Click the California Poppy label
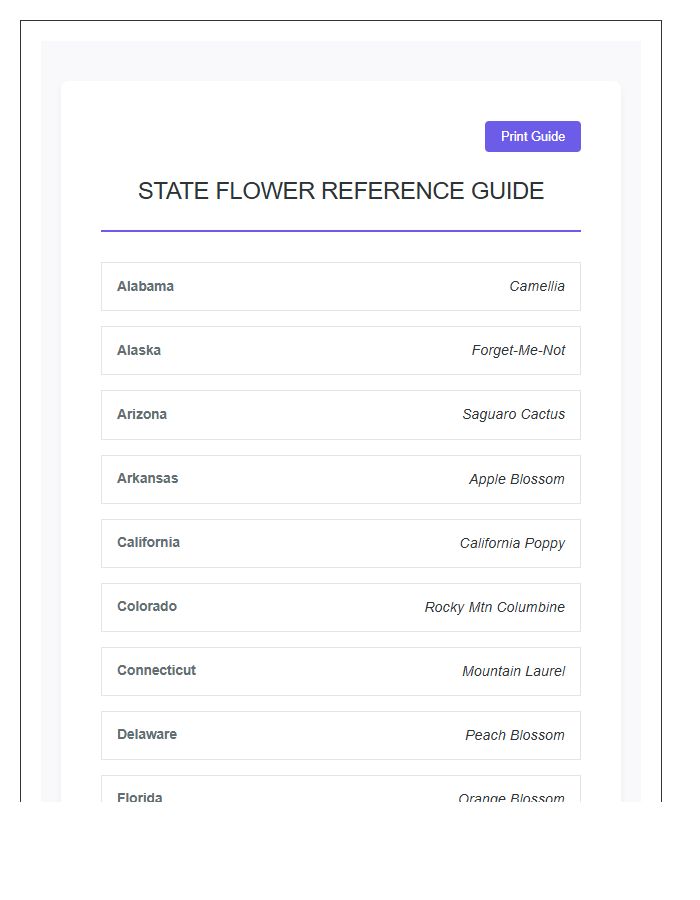 pyautogui.click(x=513, y=543)
